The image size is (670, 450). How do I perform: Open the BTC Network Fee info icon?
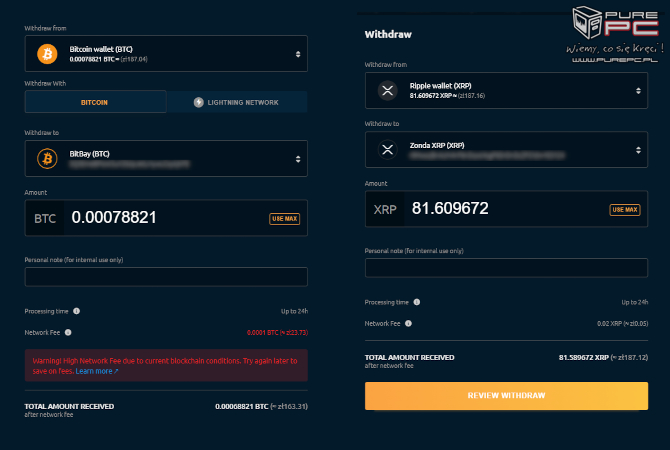click(x=68, y=332)
